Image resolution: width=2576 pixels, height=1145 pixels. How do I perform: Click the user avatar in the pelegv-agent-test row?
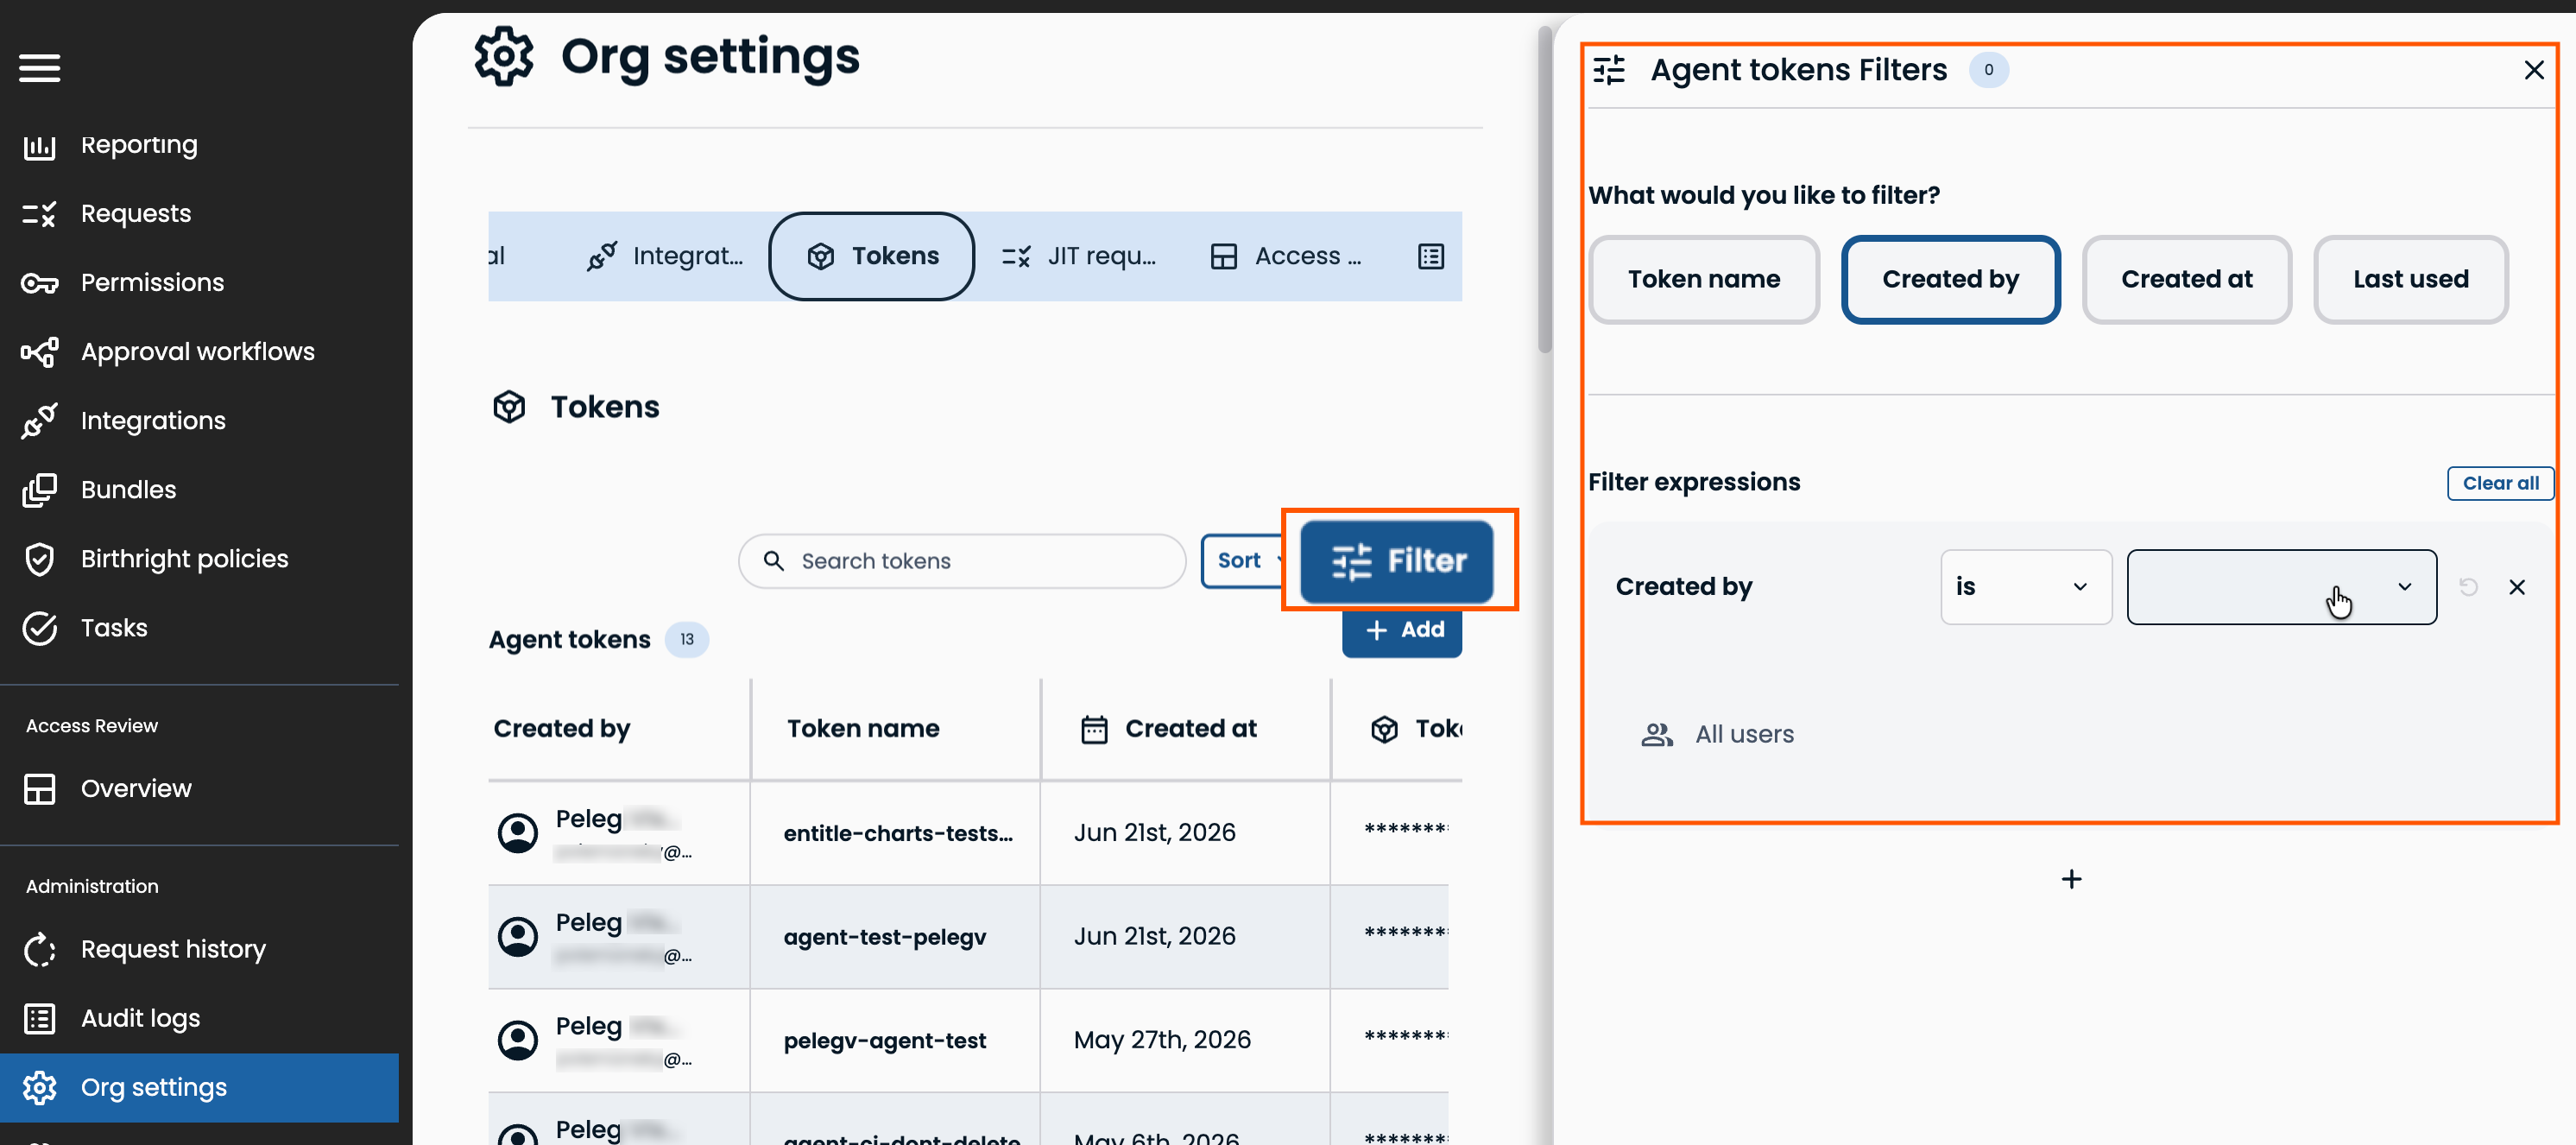tap(518, 1040)
